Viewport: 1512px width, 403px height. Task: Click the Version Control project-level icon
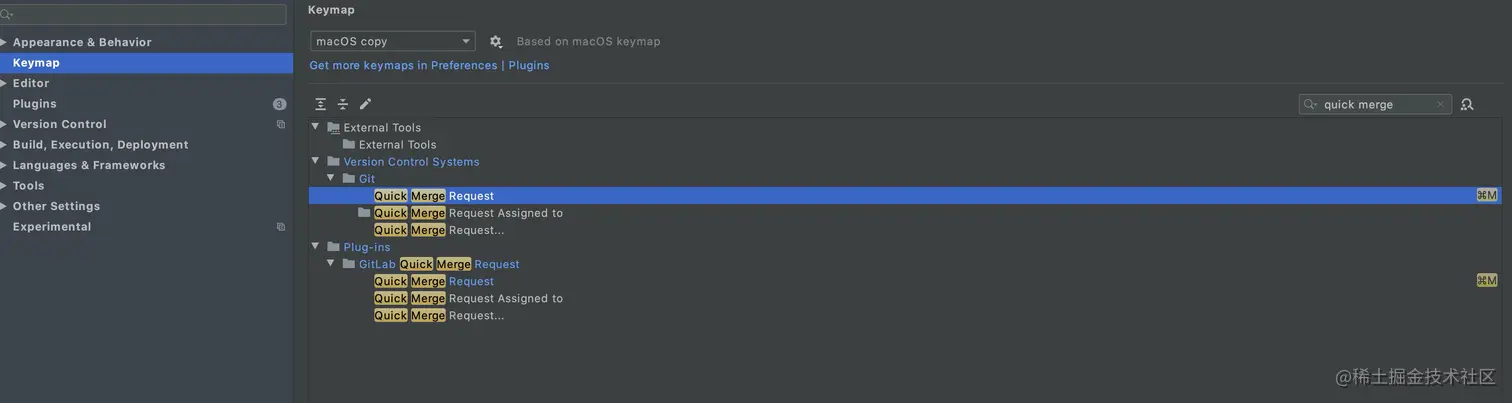(281, 124)
